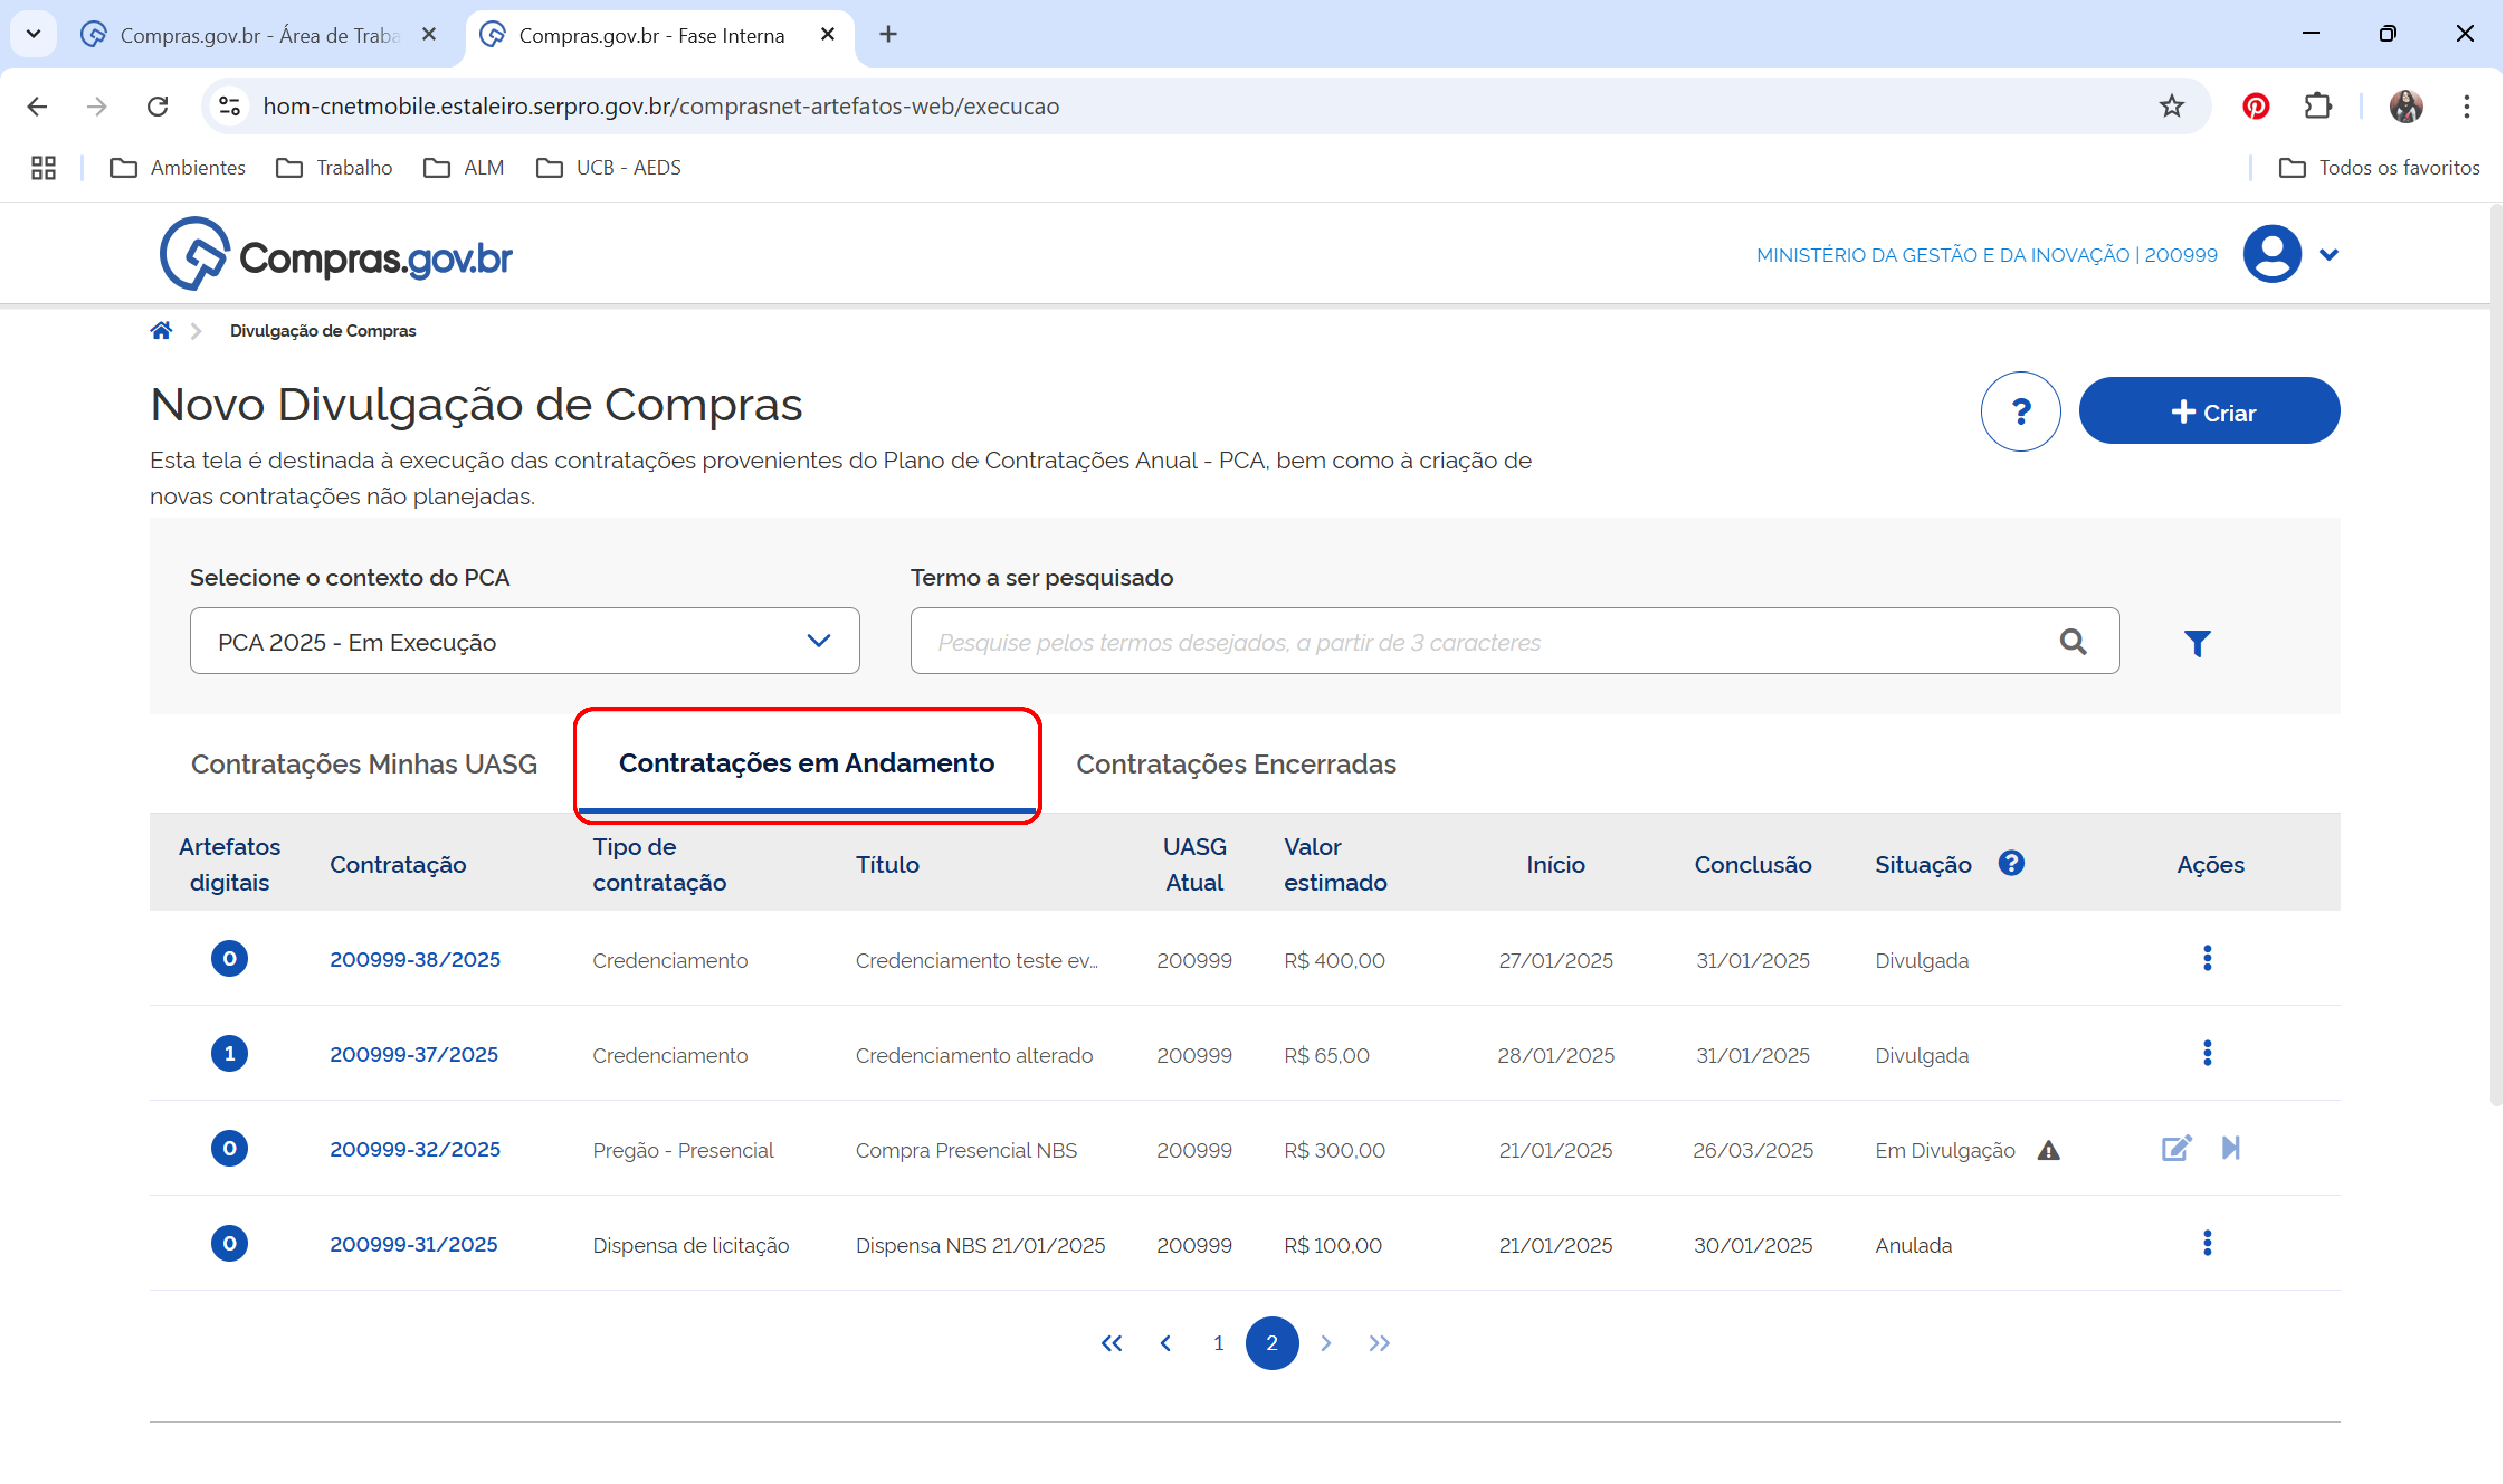2503x1484 pixels.
Task: Reload the page
Action: pos(157,106)
